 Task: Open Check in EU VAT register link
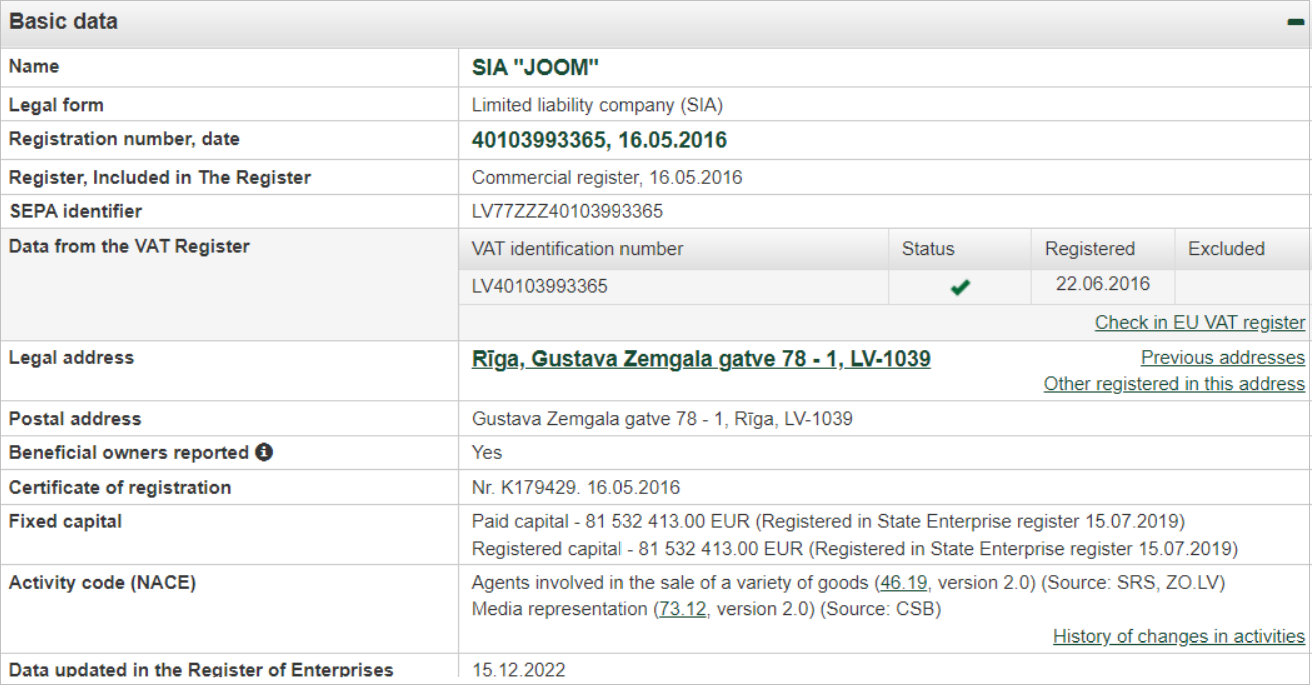click(1200, 322)
